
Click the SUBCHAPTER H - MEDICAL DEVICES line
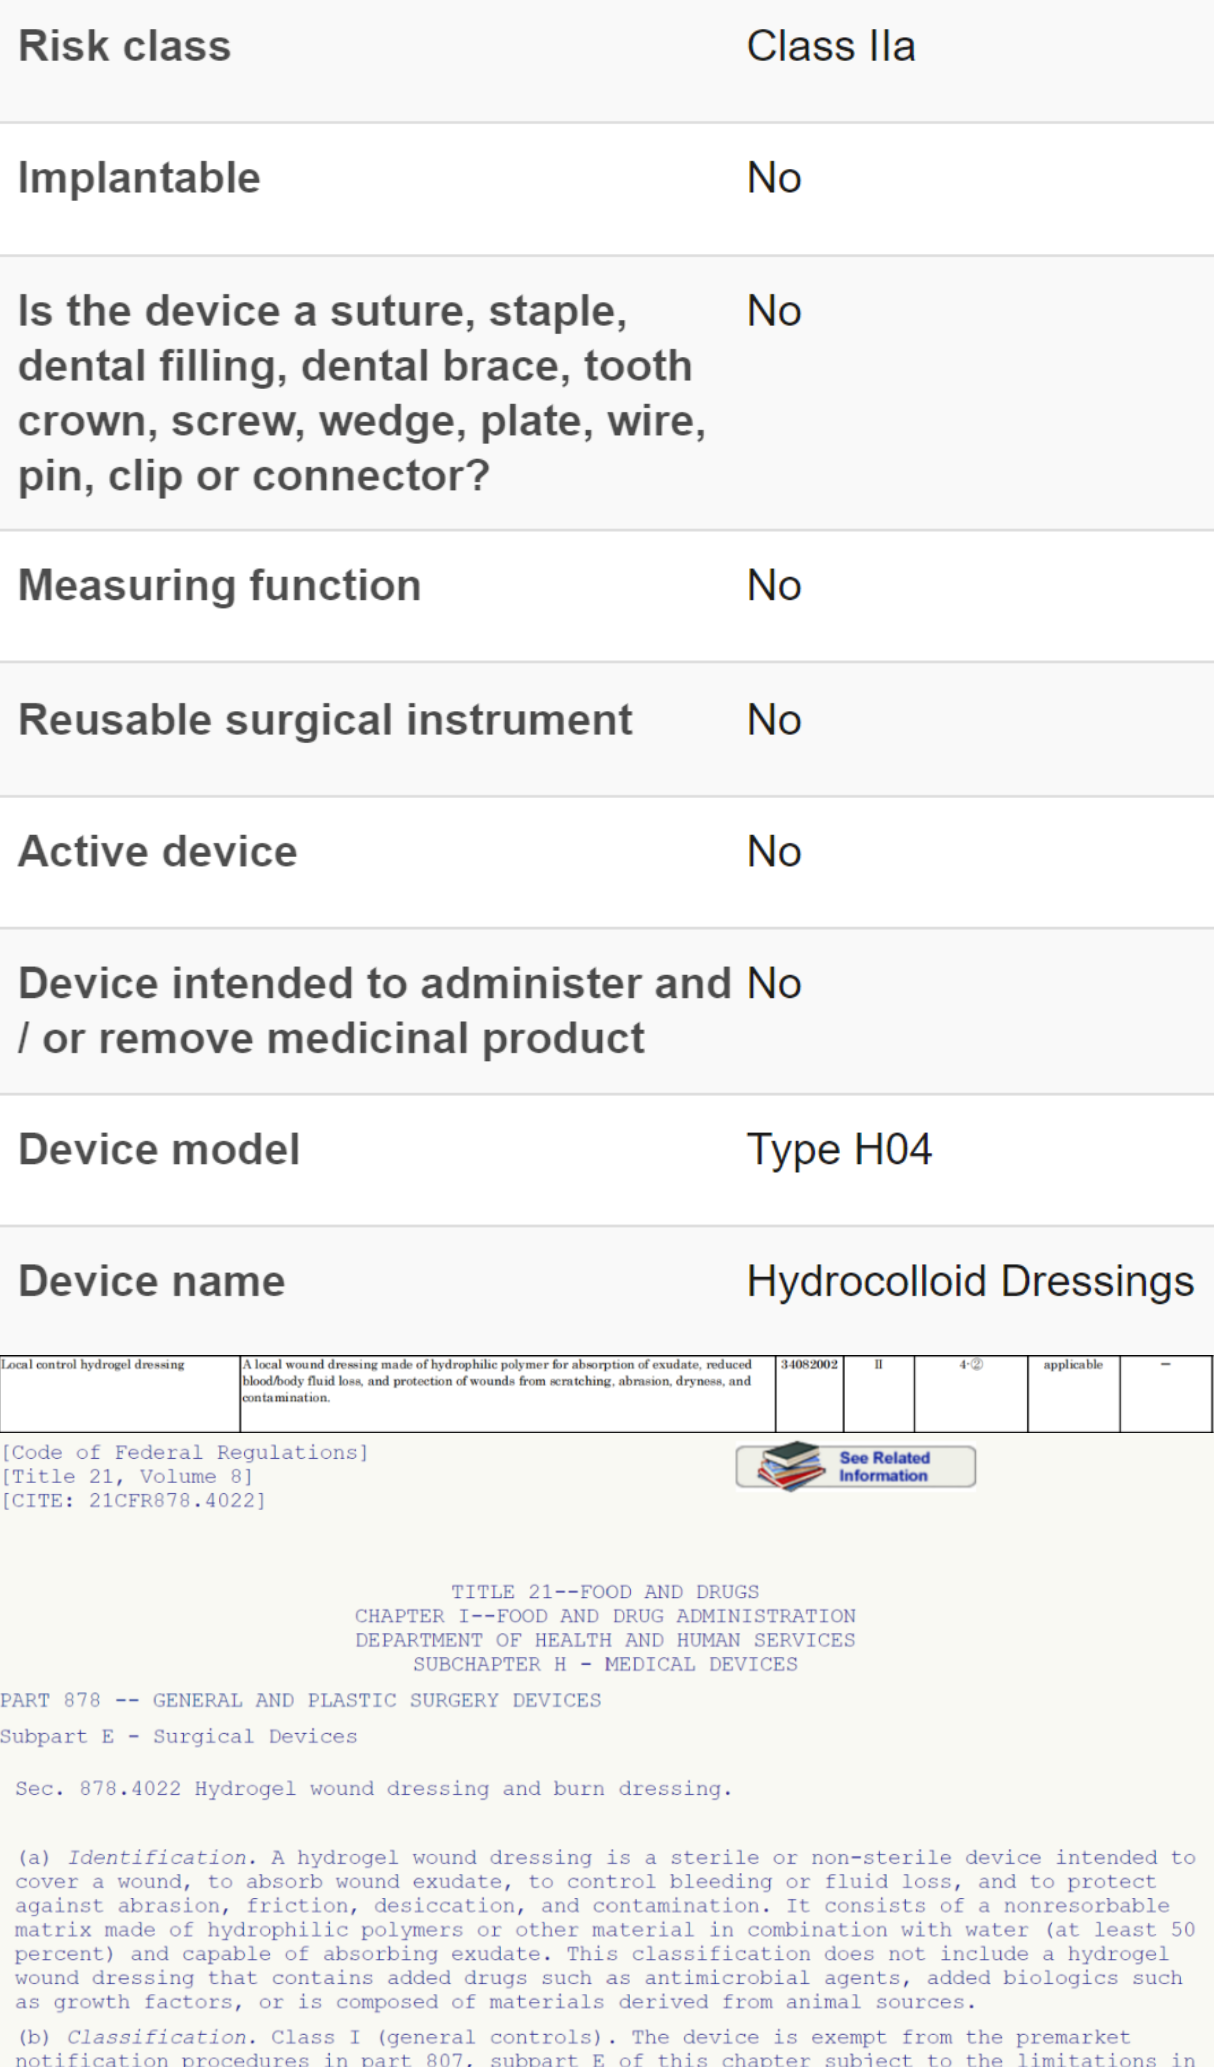pos(605,1665)
